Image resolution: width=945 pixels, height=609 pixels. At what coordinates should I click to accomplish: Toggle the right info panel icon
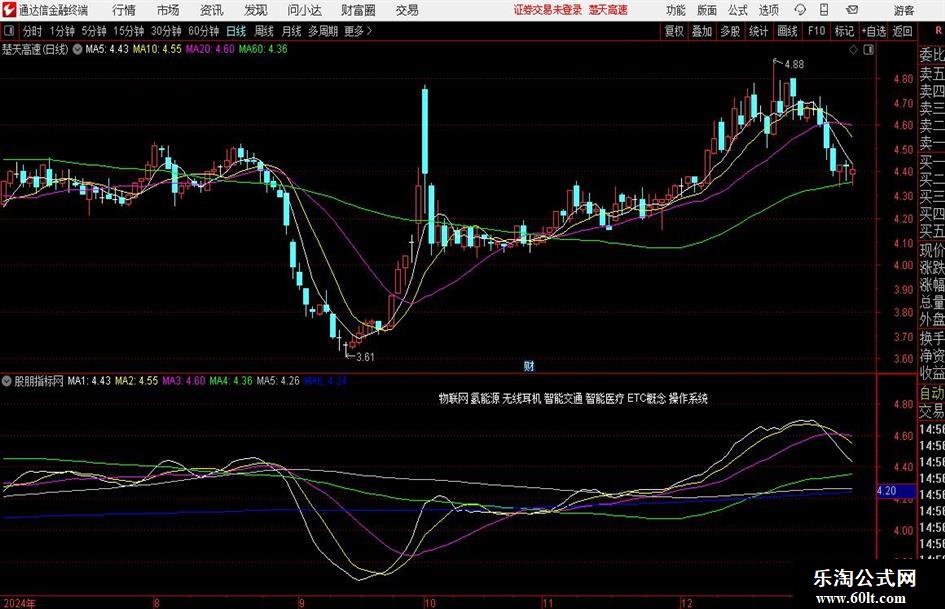[x=868, y=50]
